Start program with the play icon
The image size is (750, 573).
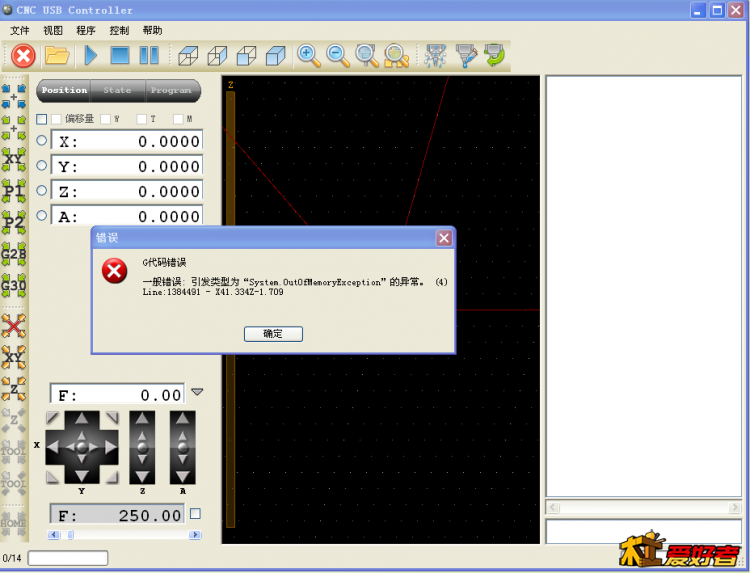tap(90, 55)
